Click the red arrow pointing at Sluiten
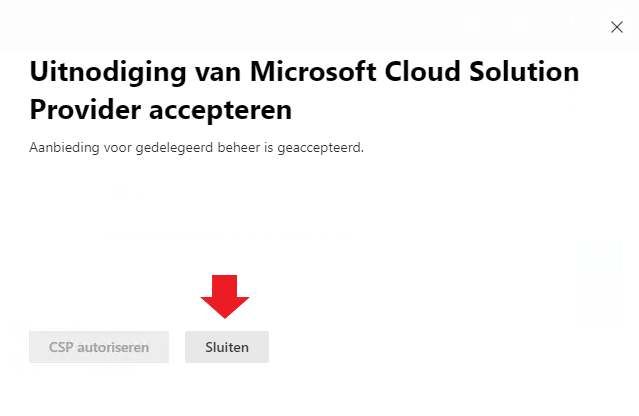 (x=225, y=296)
